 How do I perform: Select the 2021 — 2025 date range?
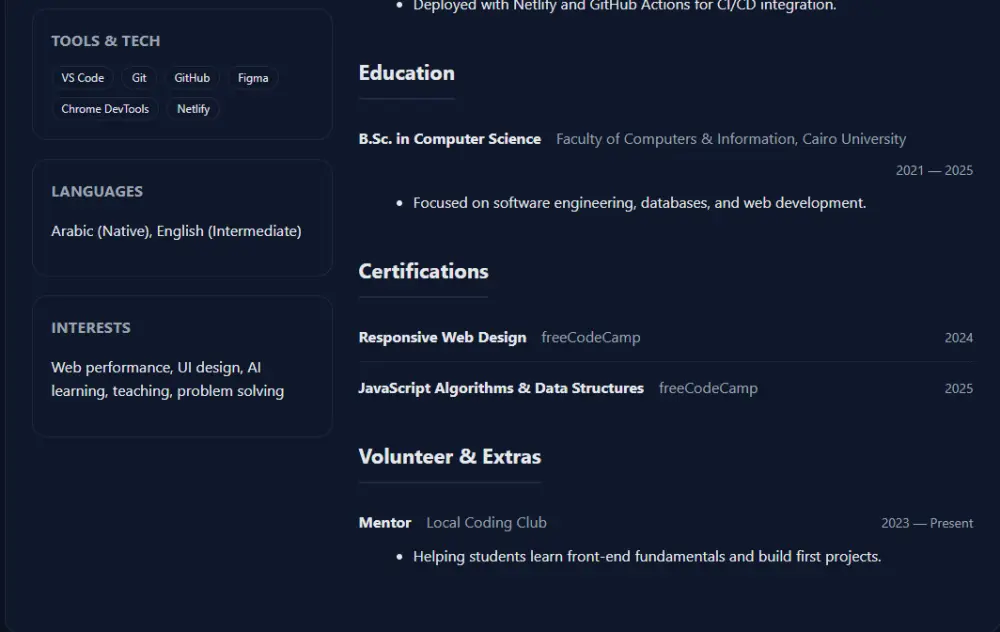[933, 170]
